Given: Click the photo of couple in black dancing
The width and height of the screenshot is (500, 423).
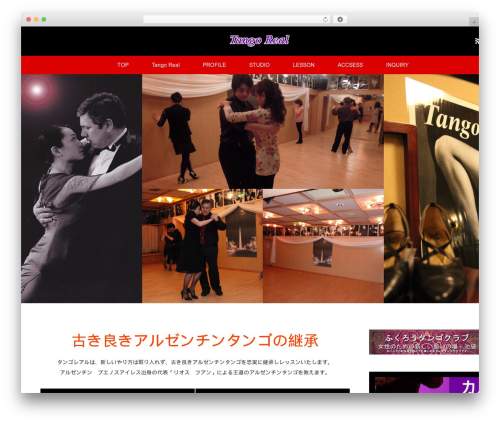Looking at the screenshot, I should click(x=203, y=246).
